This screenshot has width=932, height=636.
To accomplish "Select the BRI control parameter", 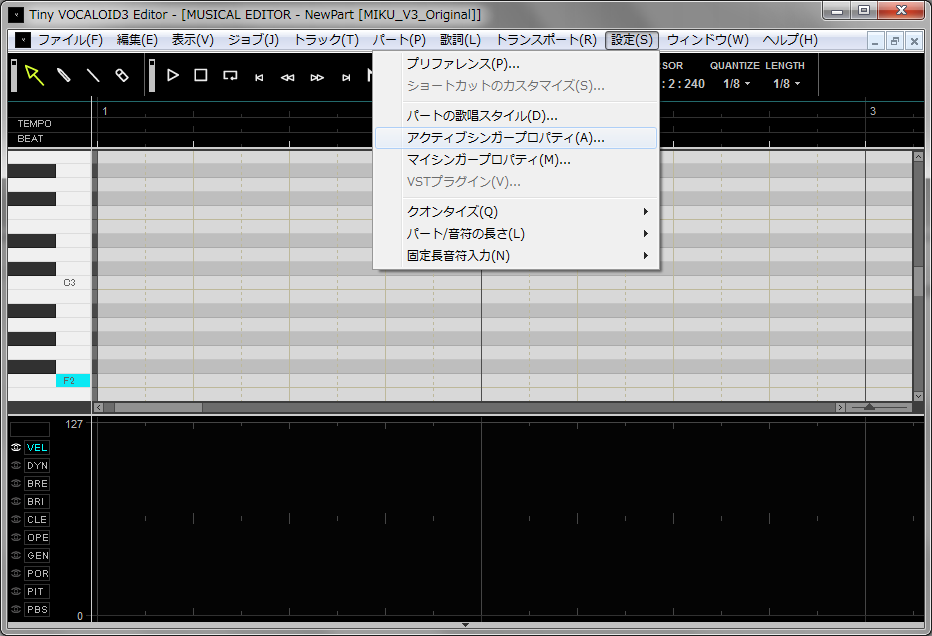I will pos(37,501).
